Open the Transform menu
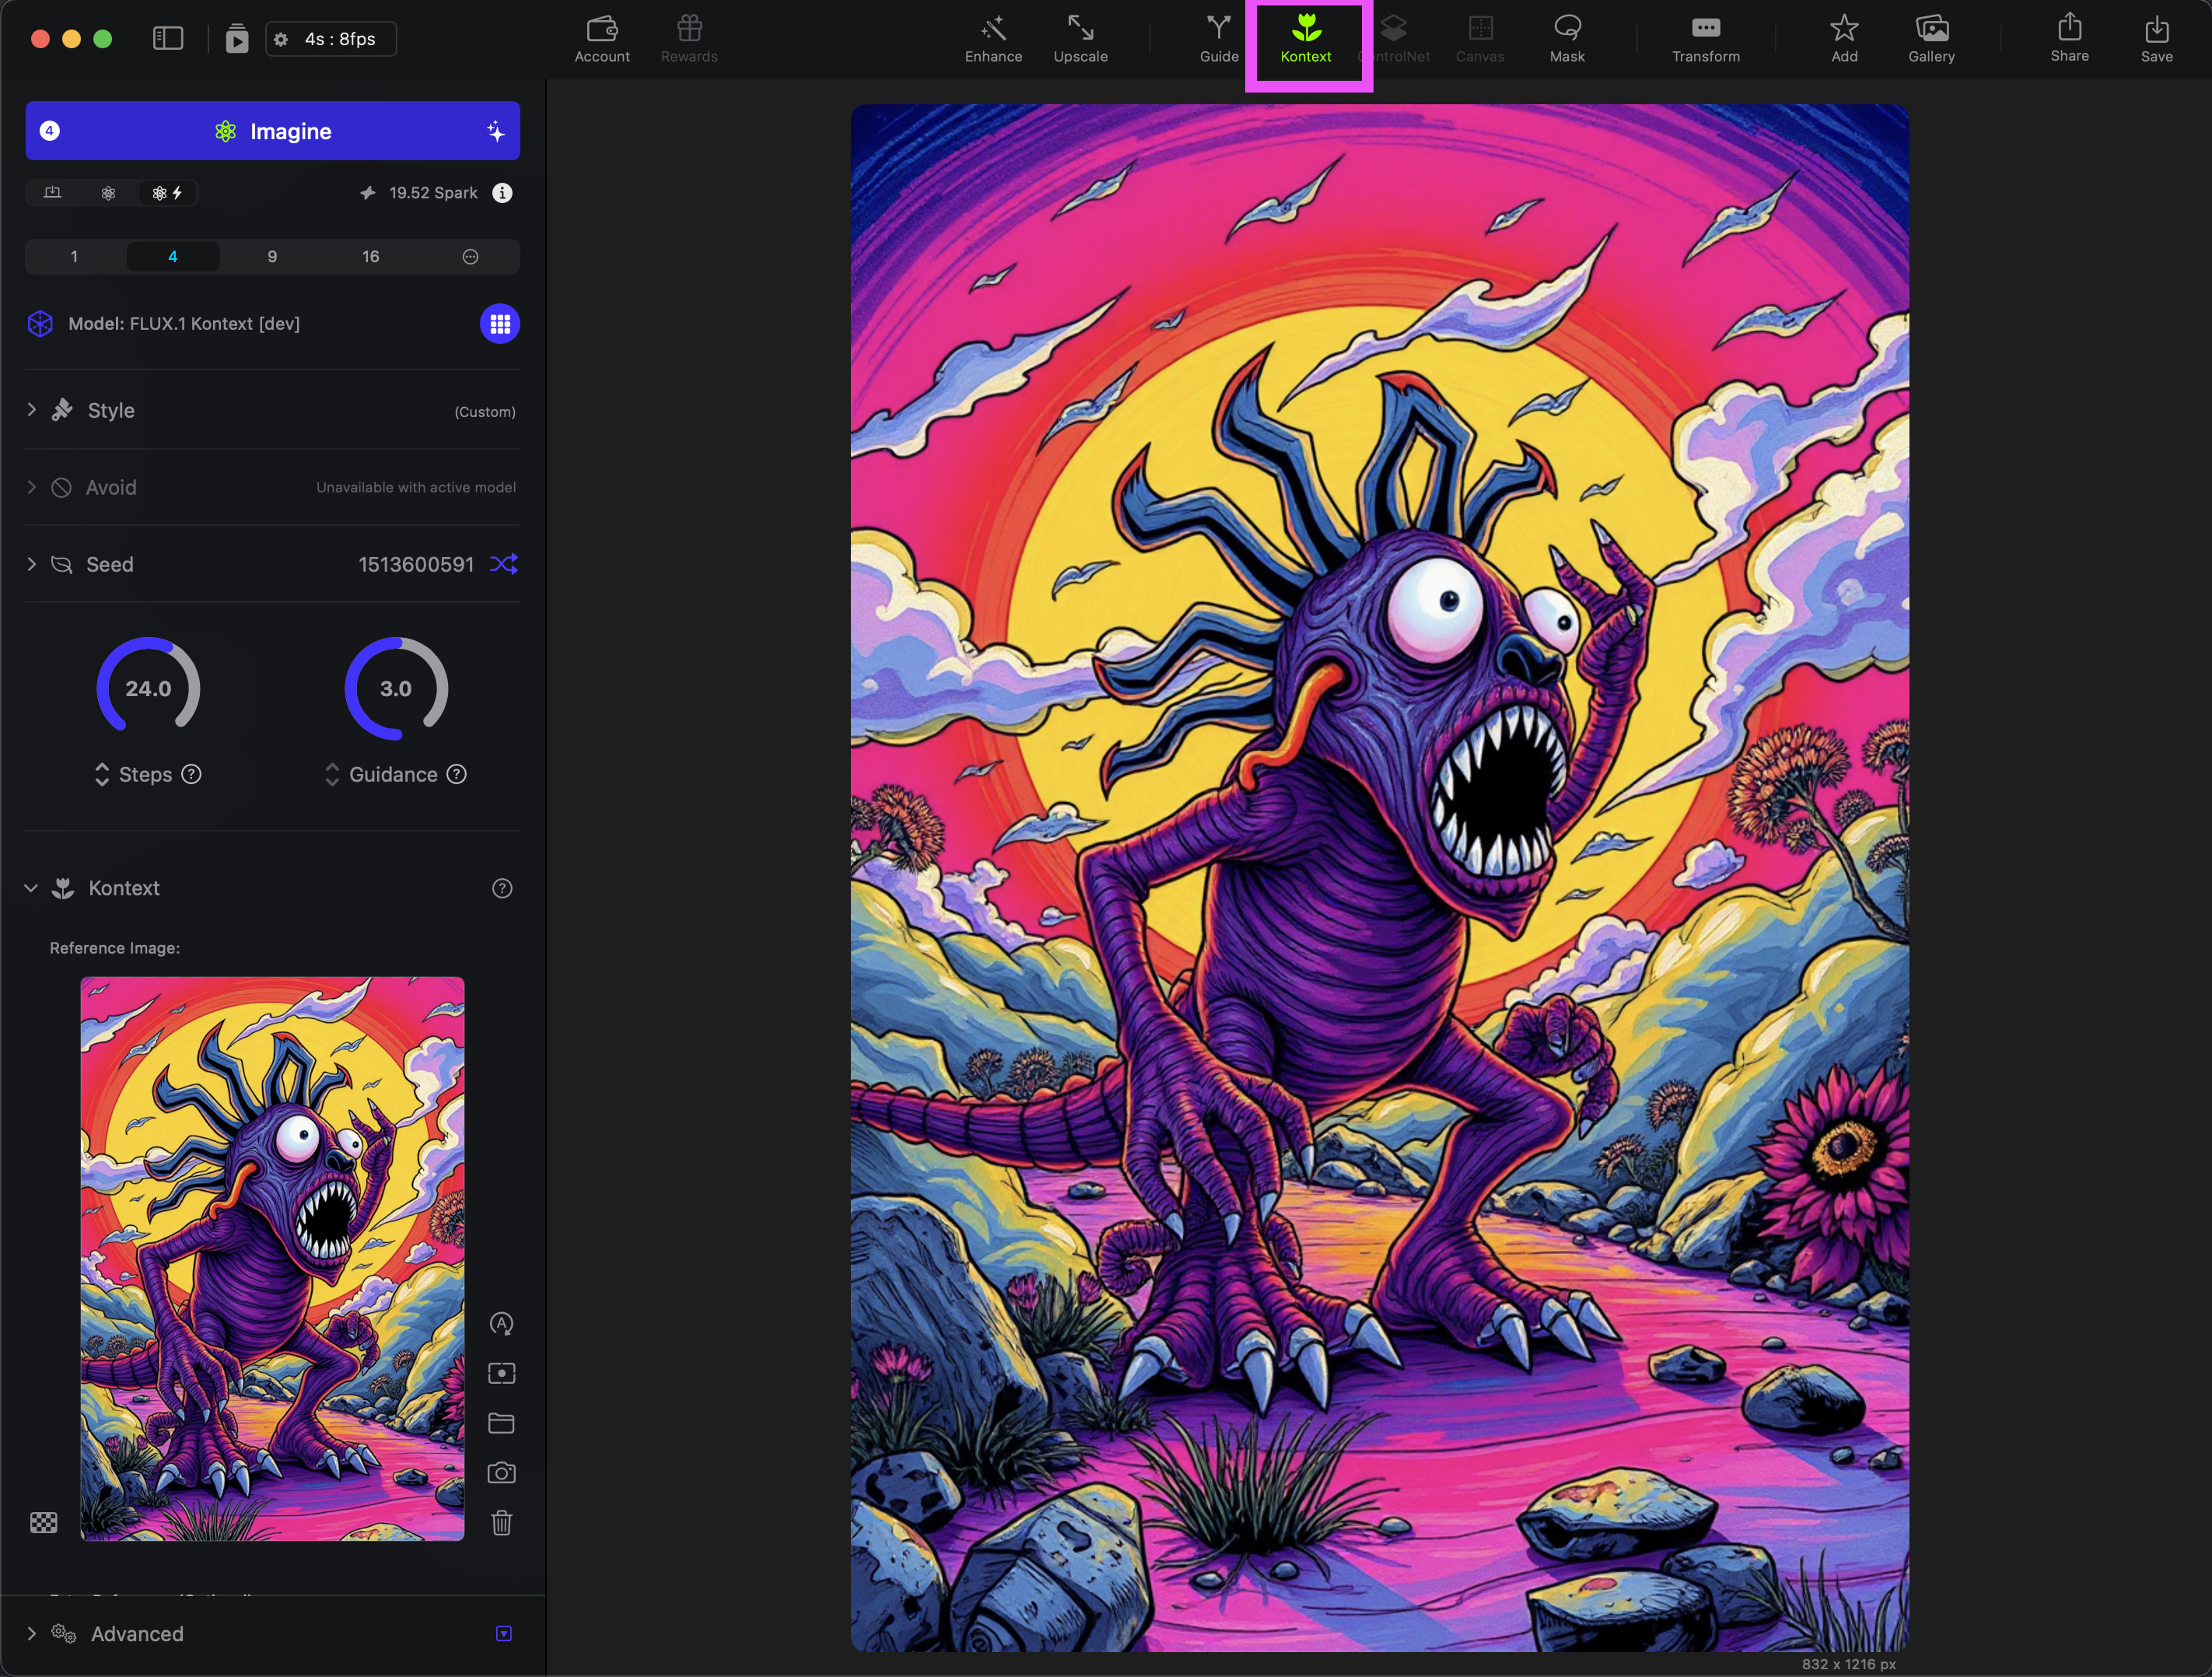2212x1677 pixels. point(1705,39)
